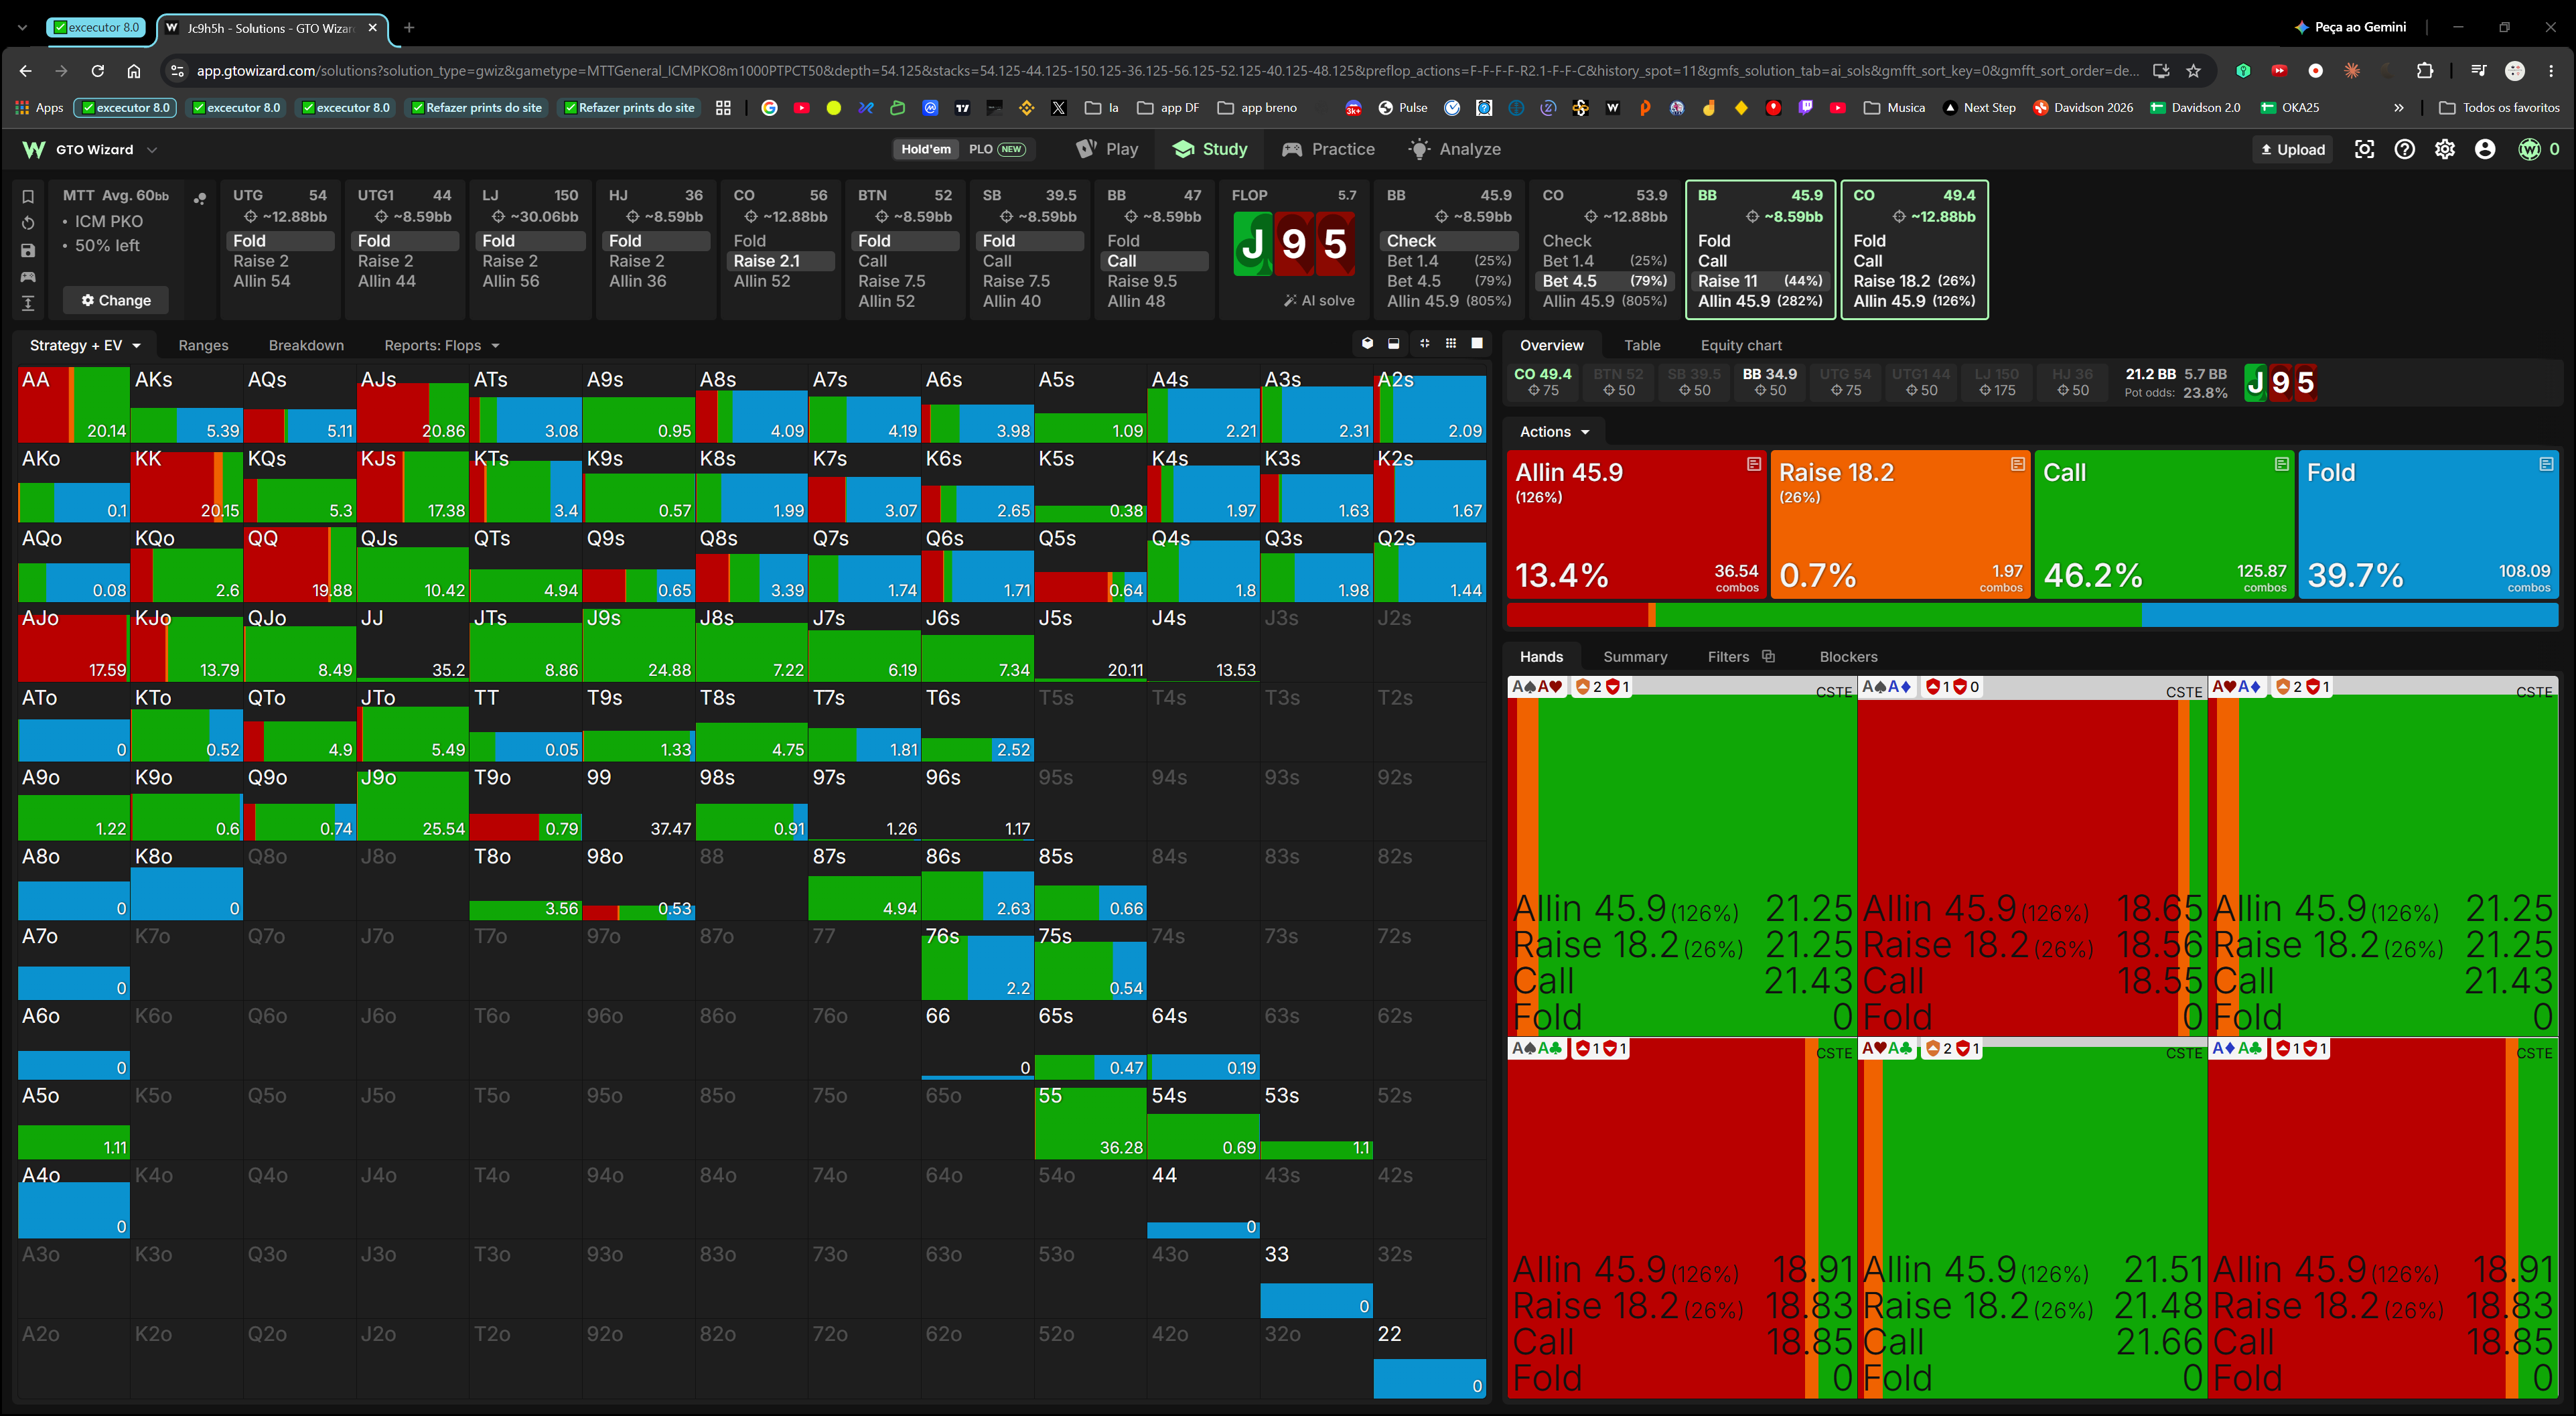Open the user account profile icon

2485,149
